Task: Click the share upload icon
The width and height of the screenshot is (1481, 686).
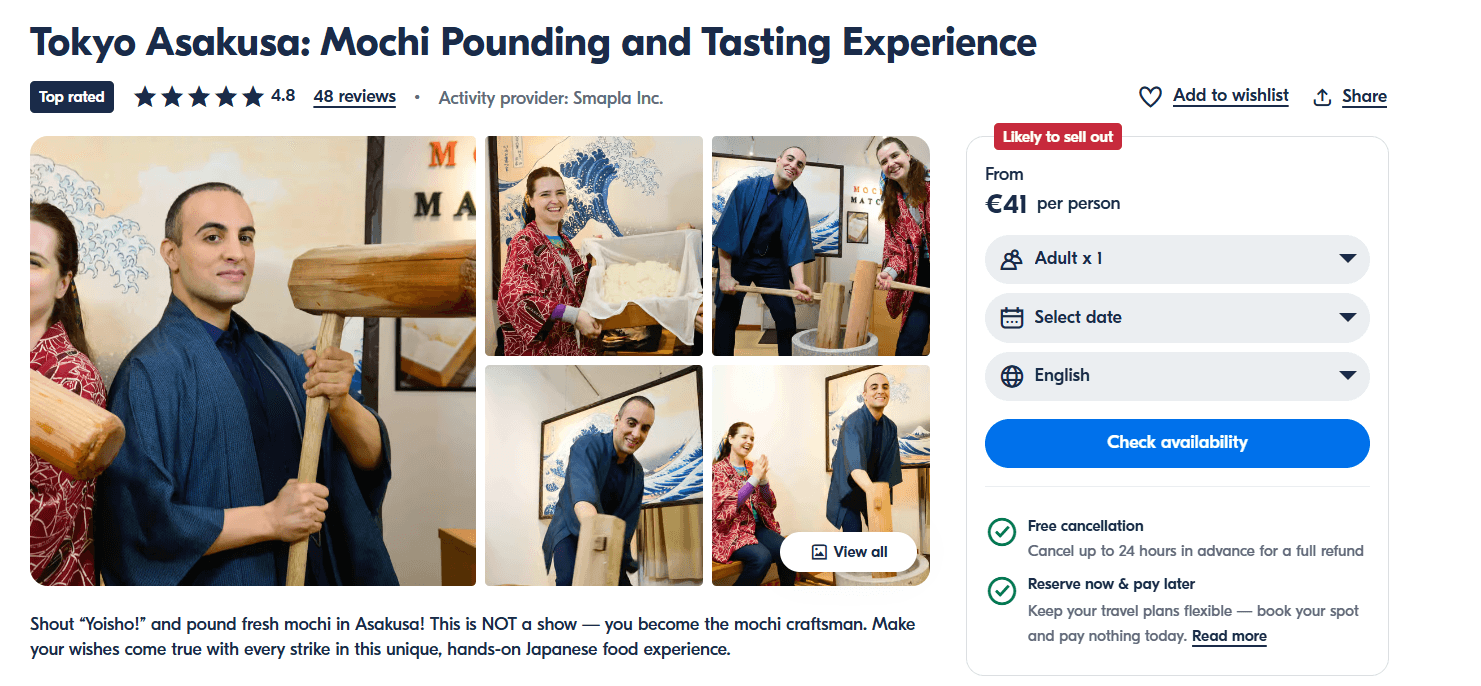Action: pyautogui.click(x=1322, y=97)
